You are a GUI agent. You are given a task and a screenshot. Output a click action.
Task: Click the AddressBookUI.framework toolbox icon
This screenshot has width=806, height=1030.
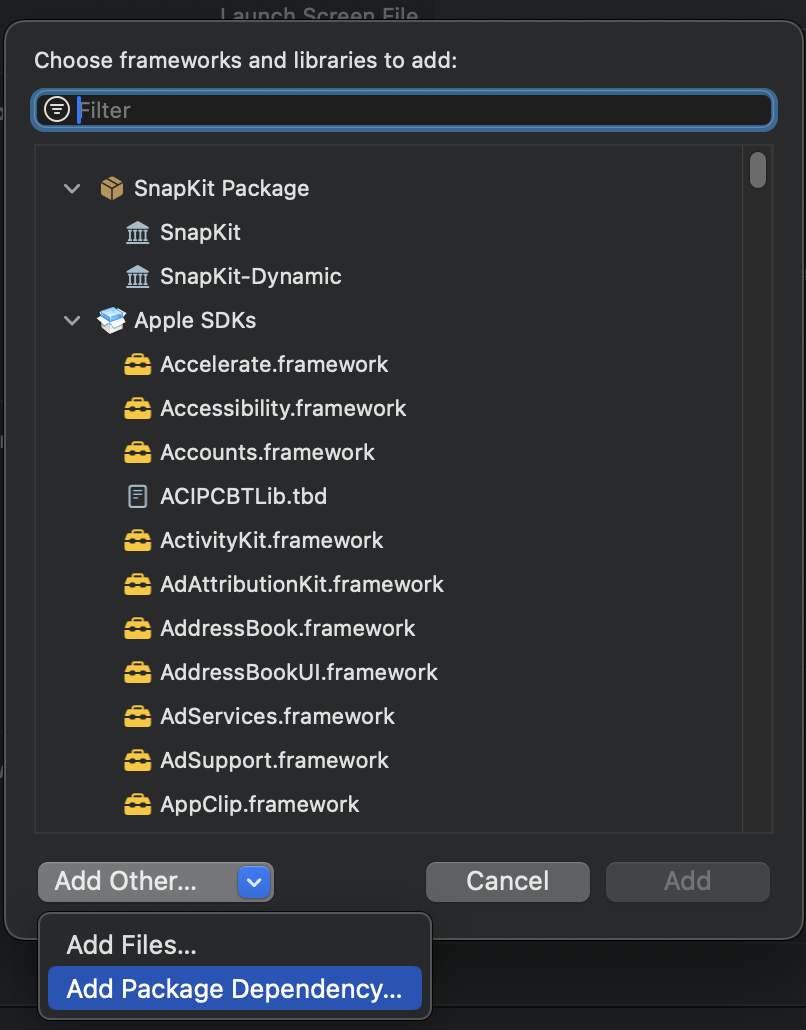(137, 673)
